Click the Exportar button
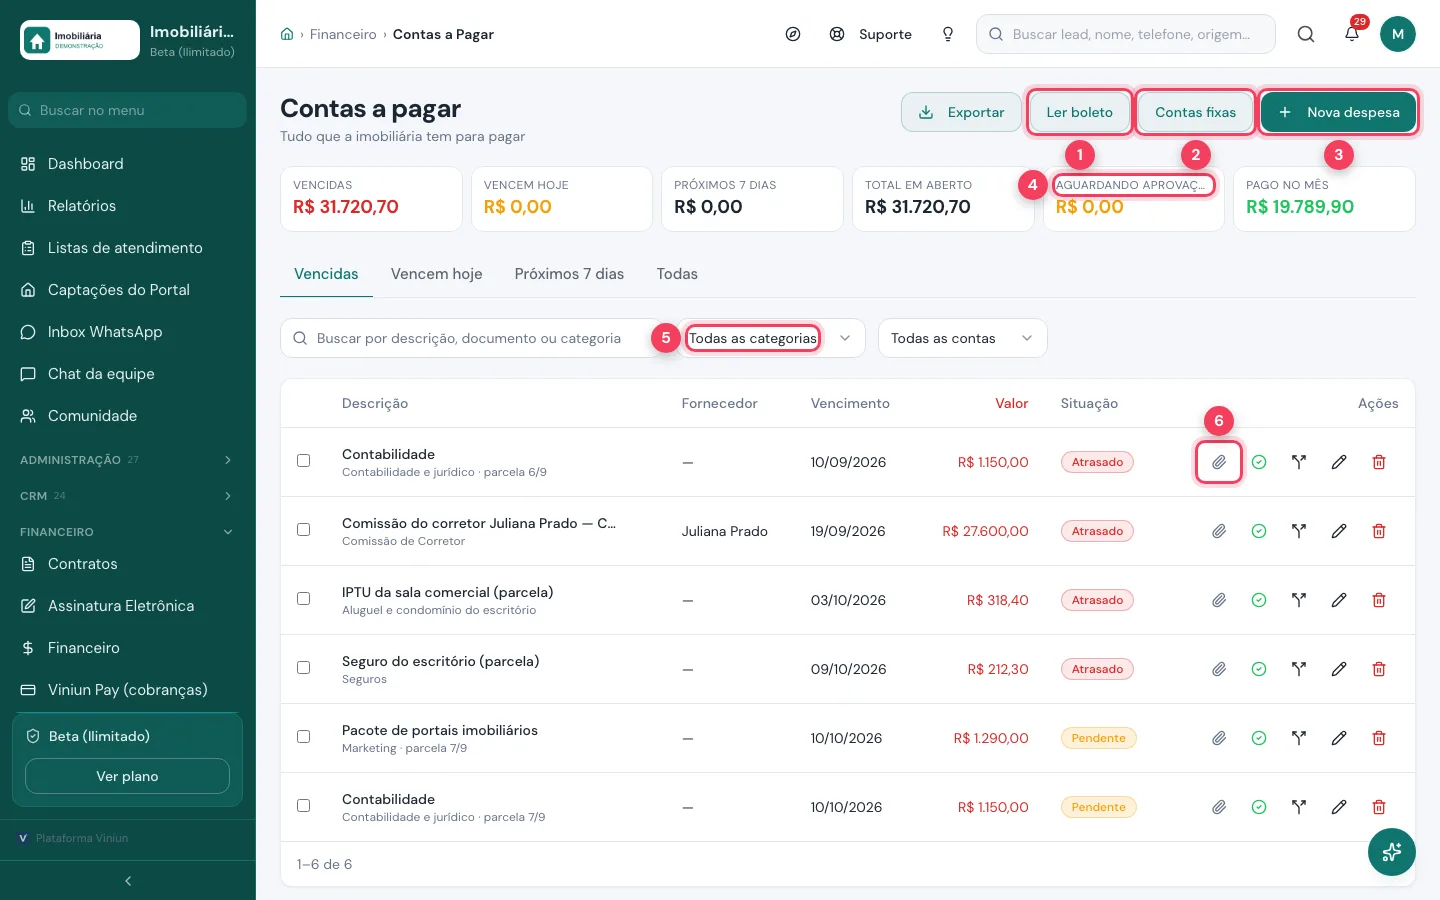This screenshot has width=1440, height=900. [961, 112]
